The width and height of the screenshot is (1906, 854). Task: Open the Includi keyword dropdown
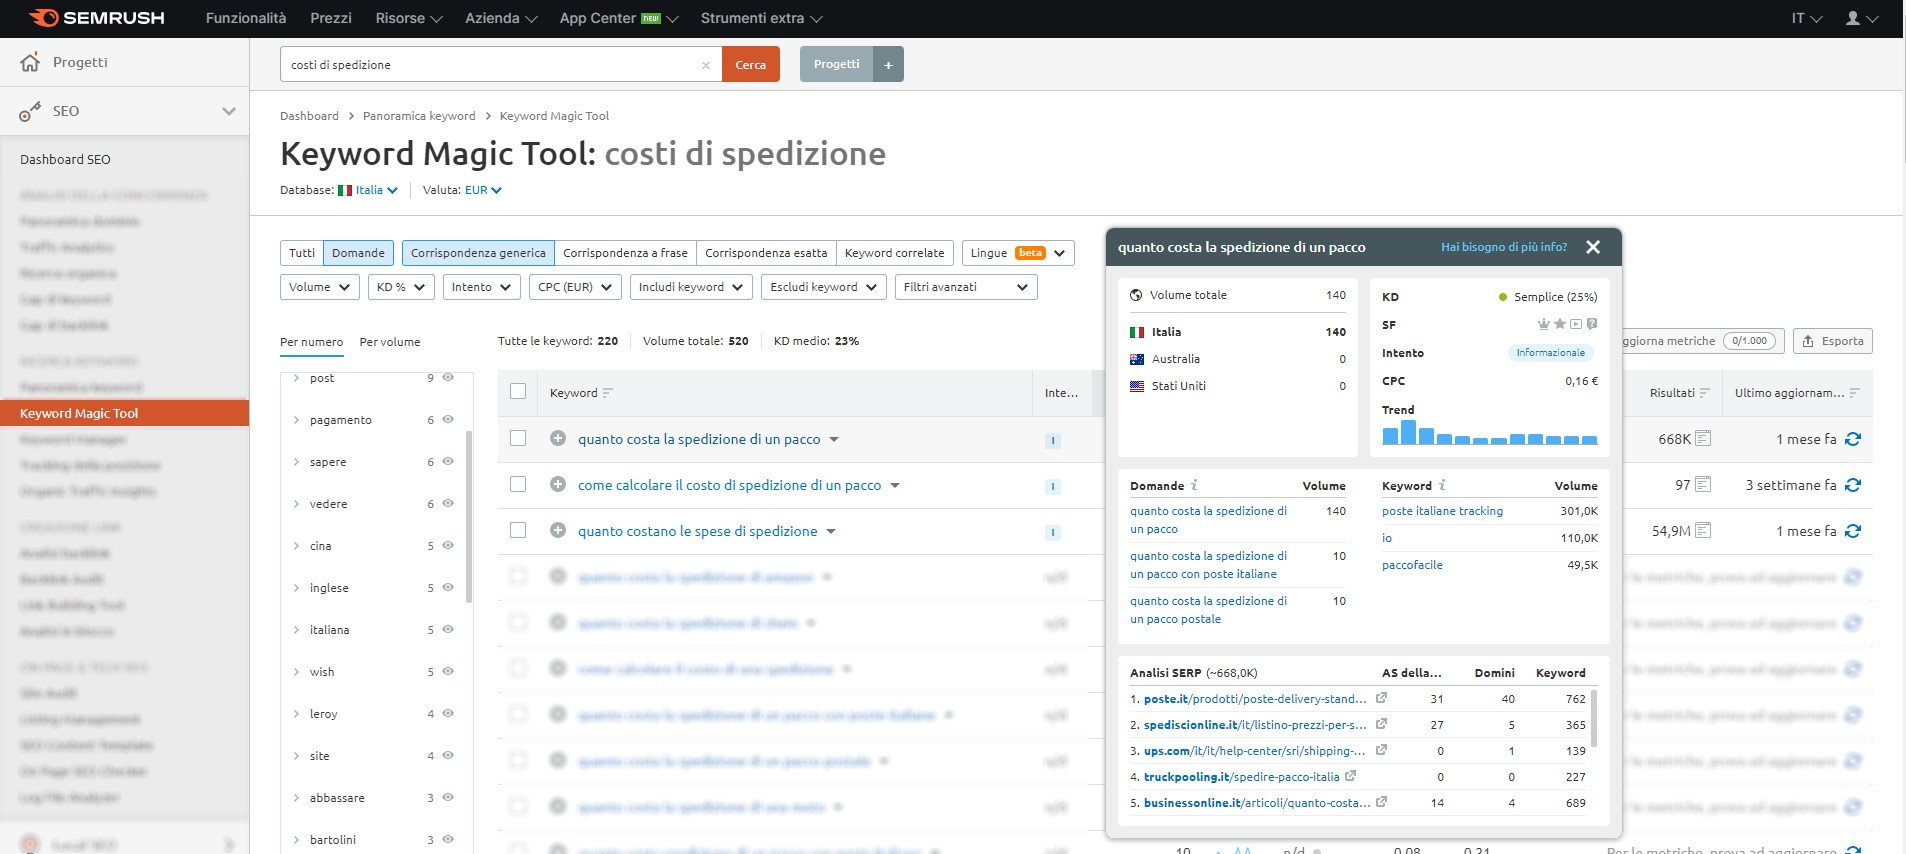pyautogui.click(x=691, y=287)
